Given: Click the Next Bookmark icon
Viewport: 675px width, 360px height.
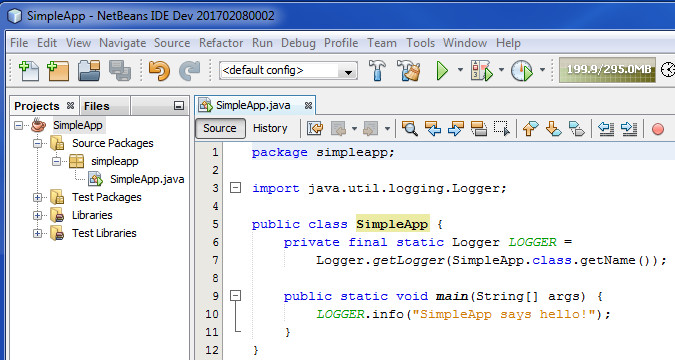Looking at the screenshot, I should (x=553, y=128).
